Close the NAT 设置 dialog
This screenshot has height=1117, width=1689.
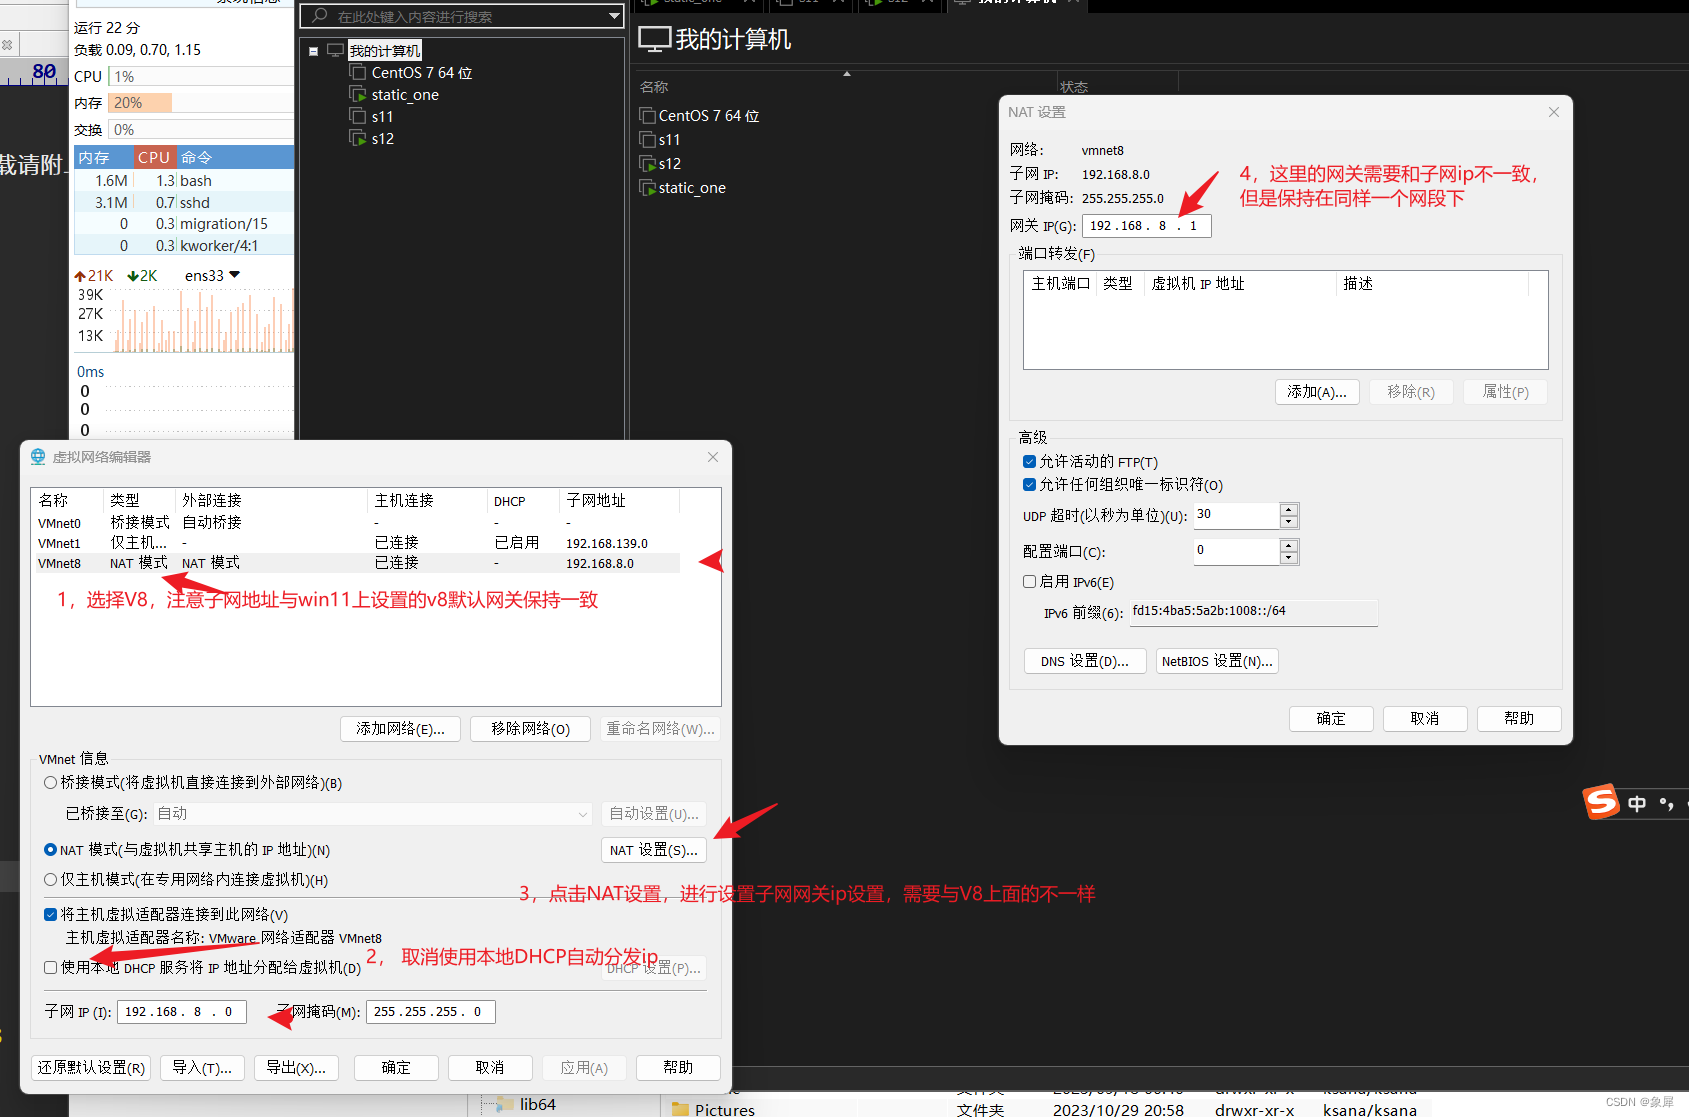pos(1554,112)
